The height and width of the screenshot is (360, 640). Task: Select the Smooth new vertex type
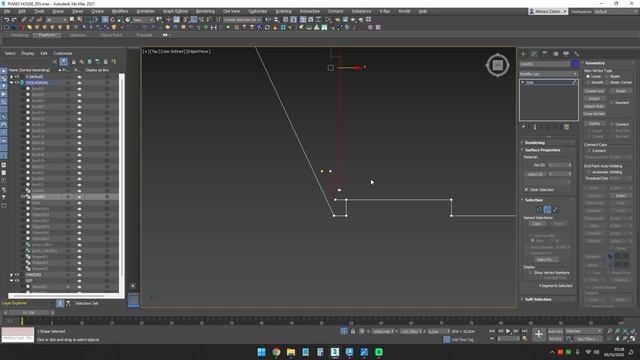tap(588, 82)
